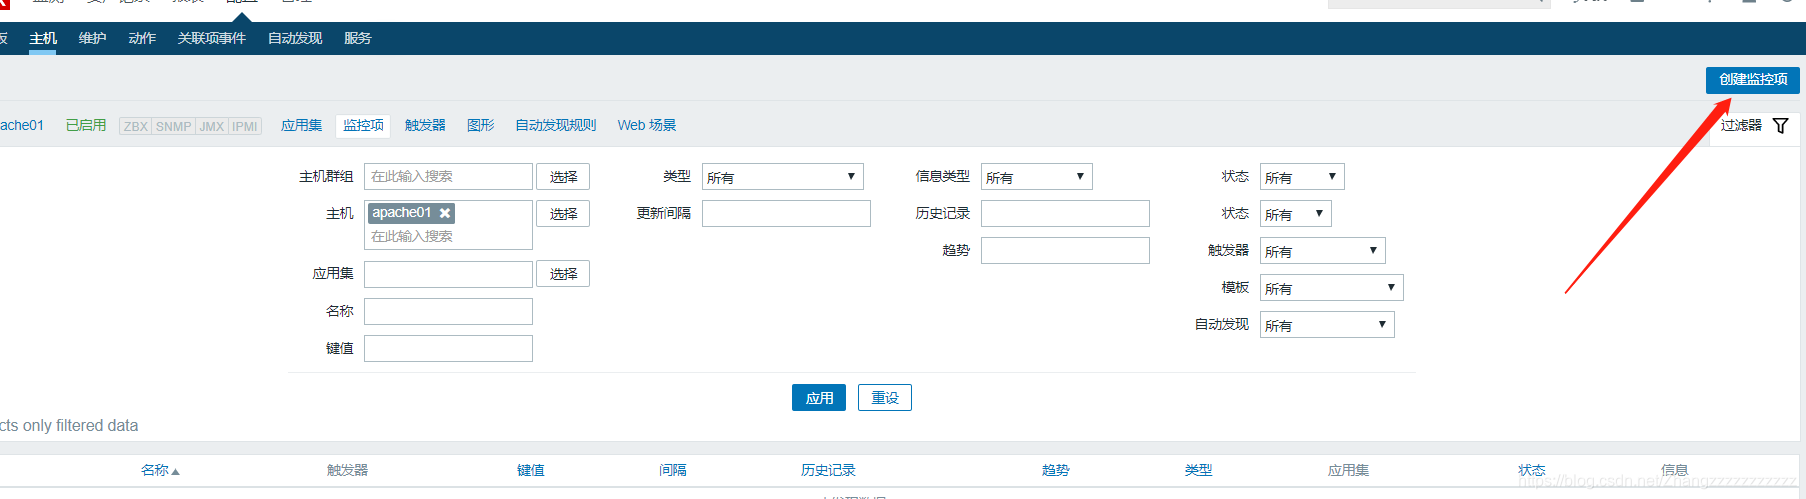The width and height of the screenshot is (1806, 499).
Task: Open the 自动发现 menu item
Action: [295, 38]
